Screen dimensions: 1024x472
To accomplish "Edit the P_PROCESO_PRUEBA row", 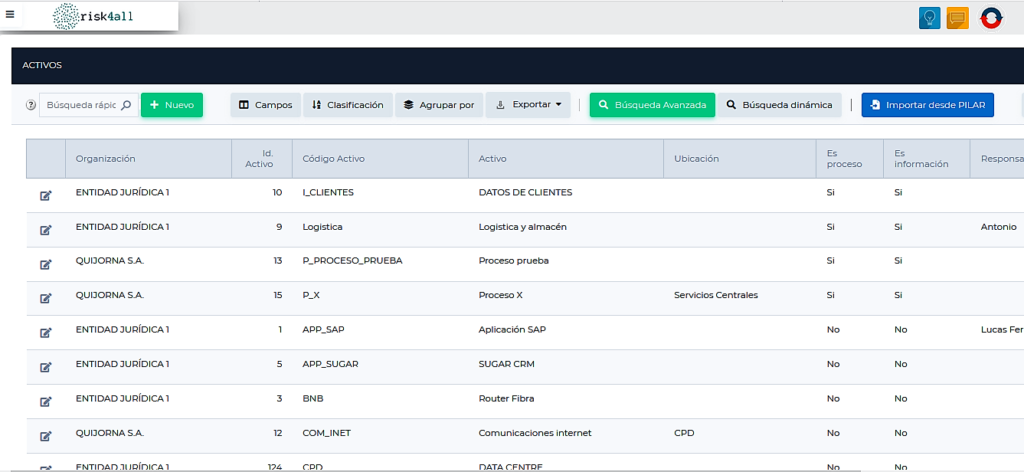I will pyautogui.click(x=46, y=264).
